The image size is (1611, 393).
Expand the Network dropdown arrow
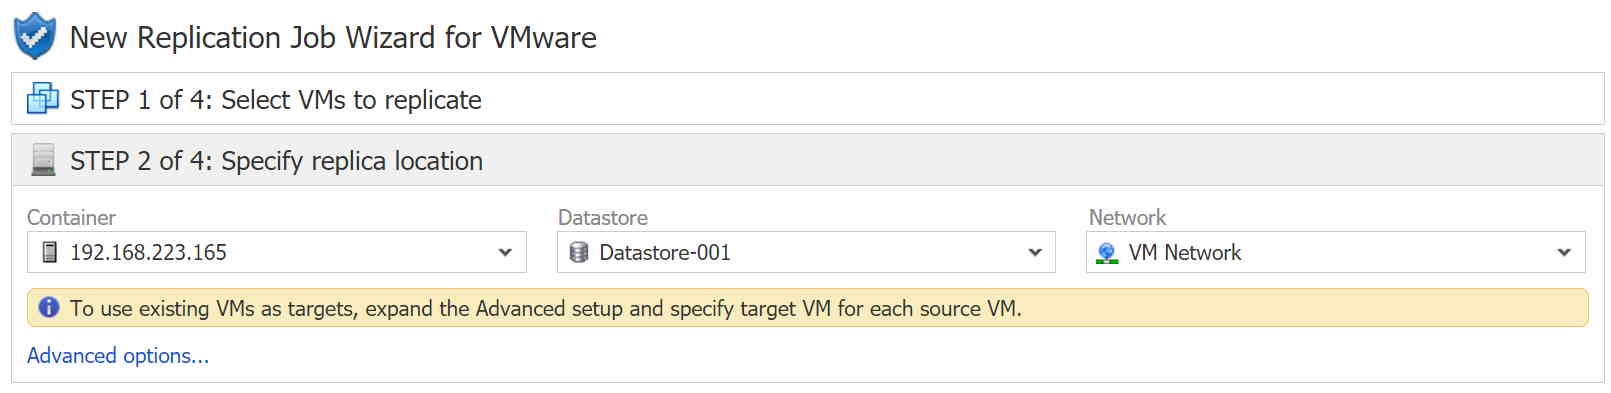(x=1564, y=252)
